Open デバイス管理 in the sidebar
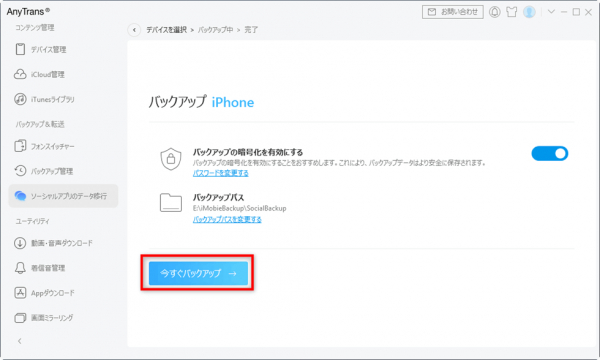This screenshot has width=600, height=360. 41,49
